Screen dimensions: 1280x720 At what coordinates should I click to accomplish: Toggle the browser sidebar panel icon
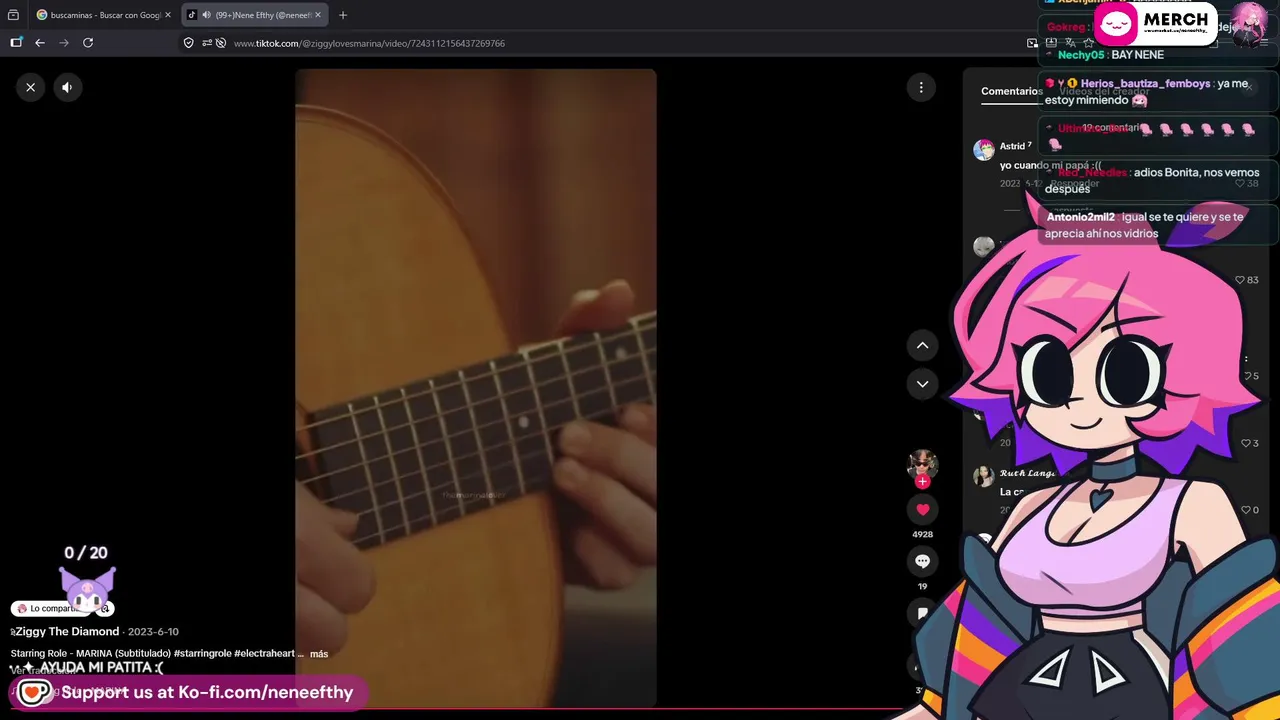coord(16,43)
